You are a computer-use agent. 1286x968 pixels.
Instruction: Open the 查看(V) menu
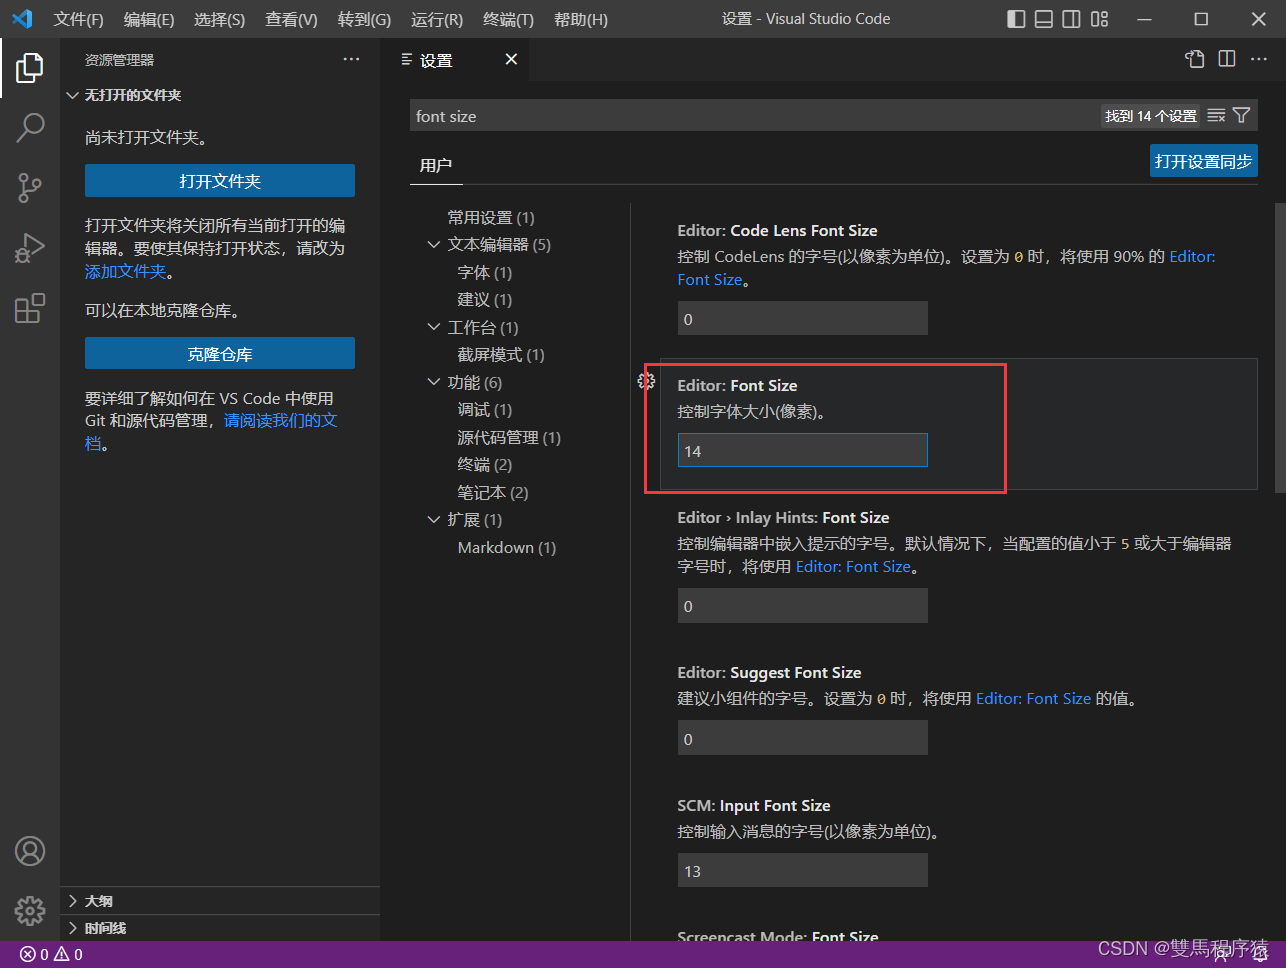click(291, 19)
